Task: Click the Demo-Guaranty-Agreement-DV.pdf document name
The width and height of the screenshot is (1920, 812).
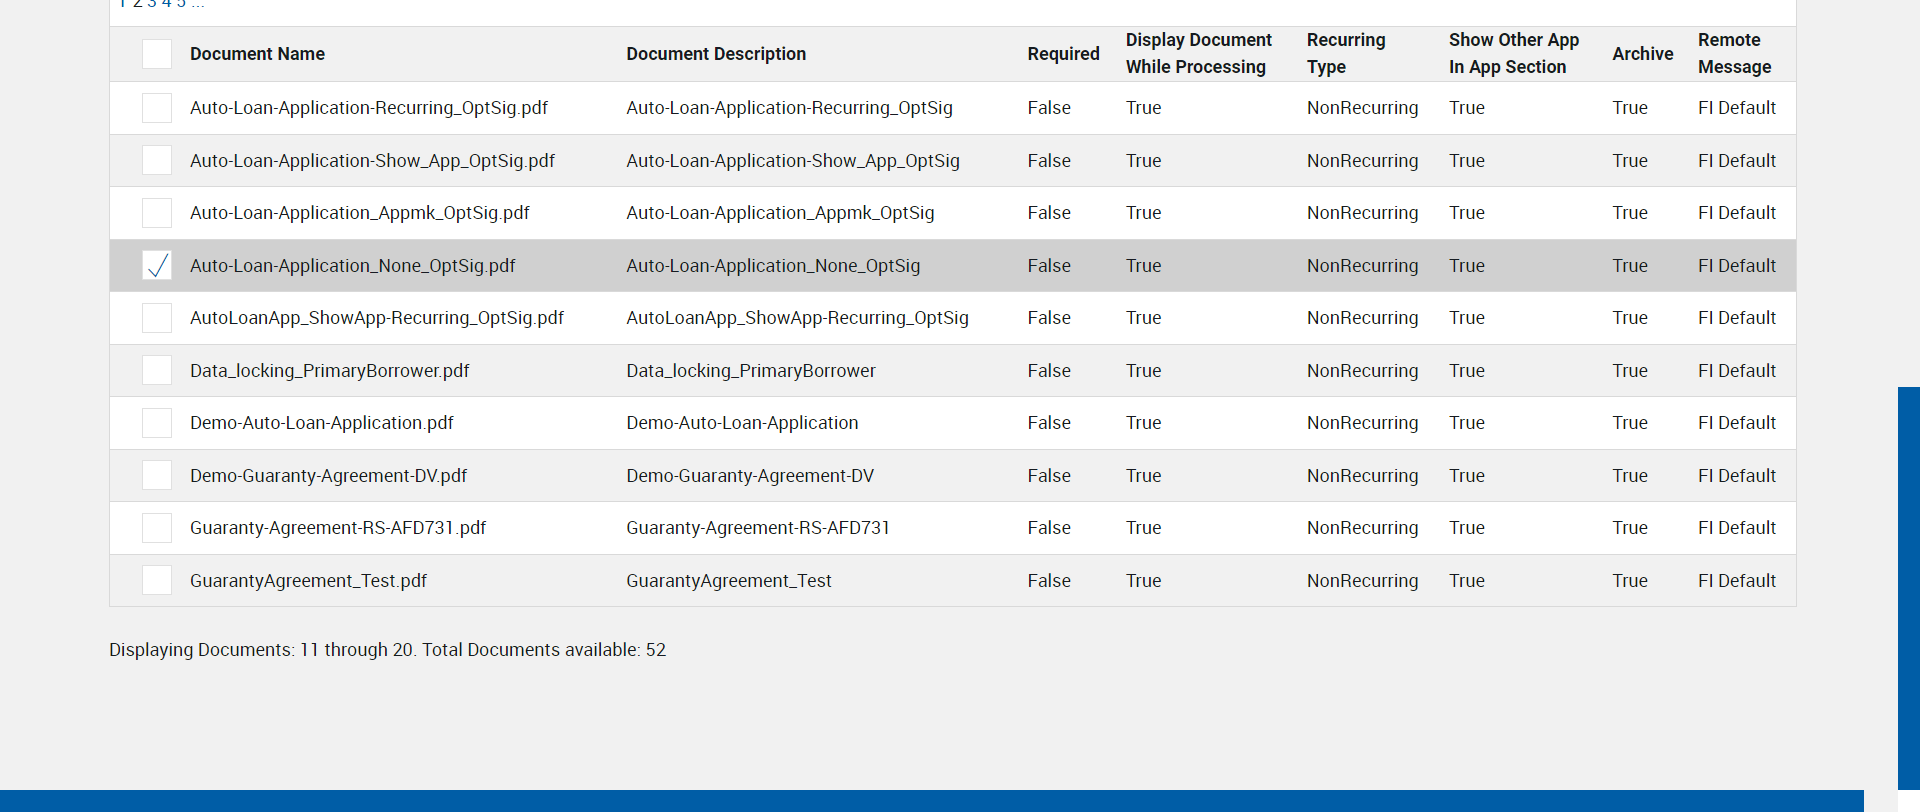Action: [x=328, y=476]
